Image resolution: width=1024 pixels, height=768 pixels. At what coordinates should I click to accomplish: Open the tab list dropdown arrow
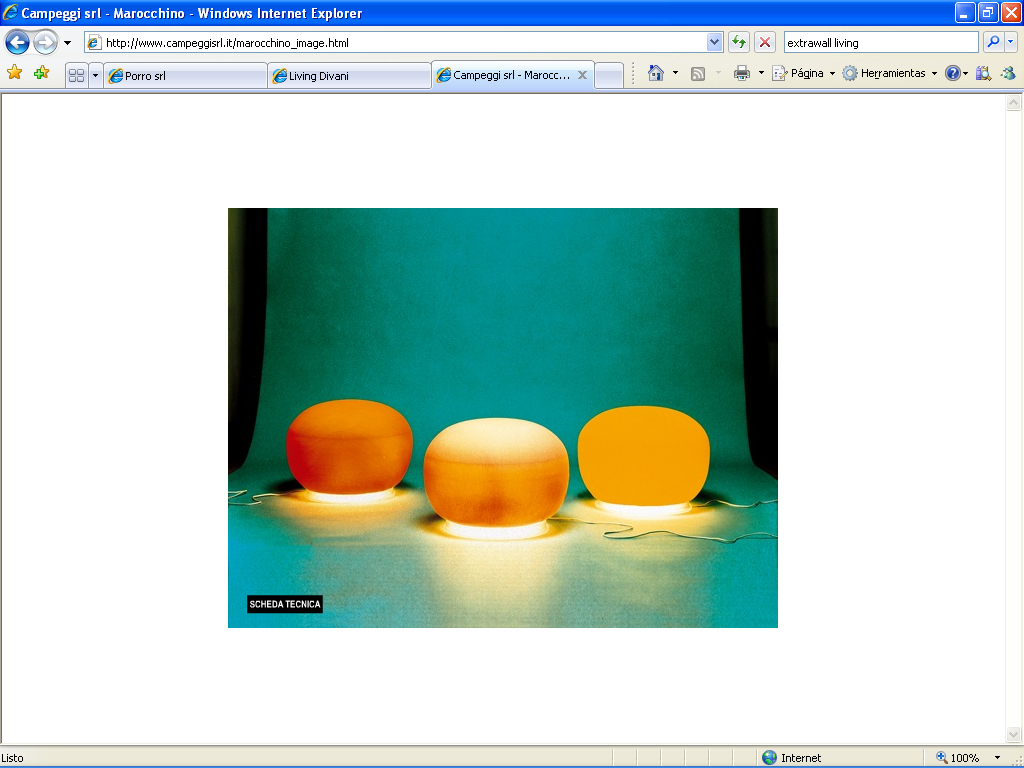(x=95, y=75)
